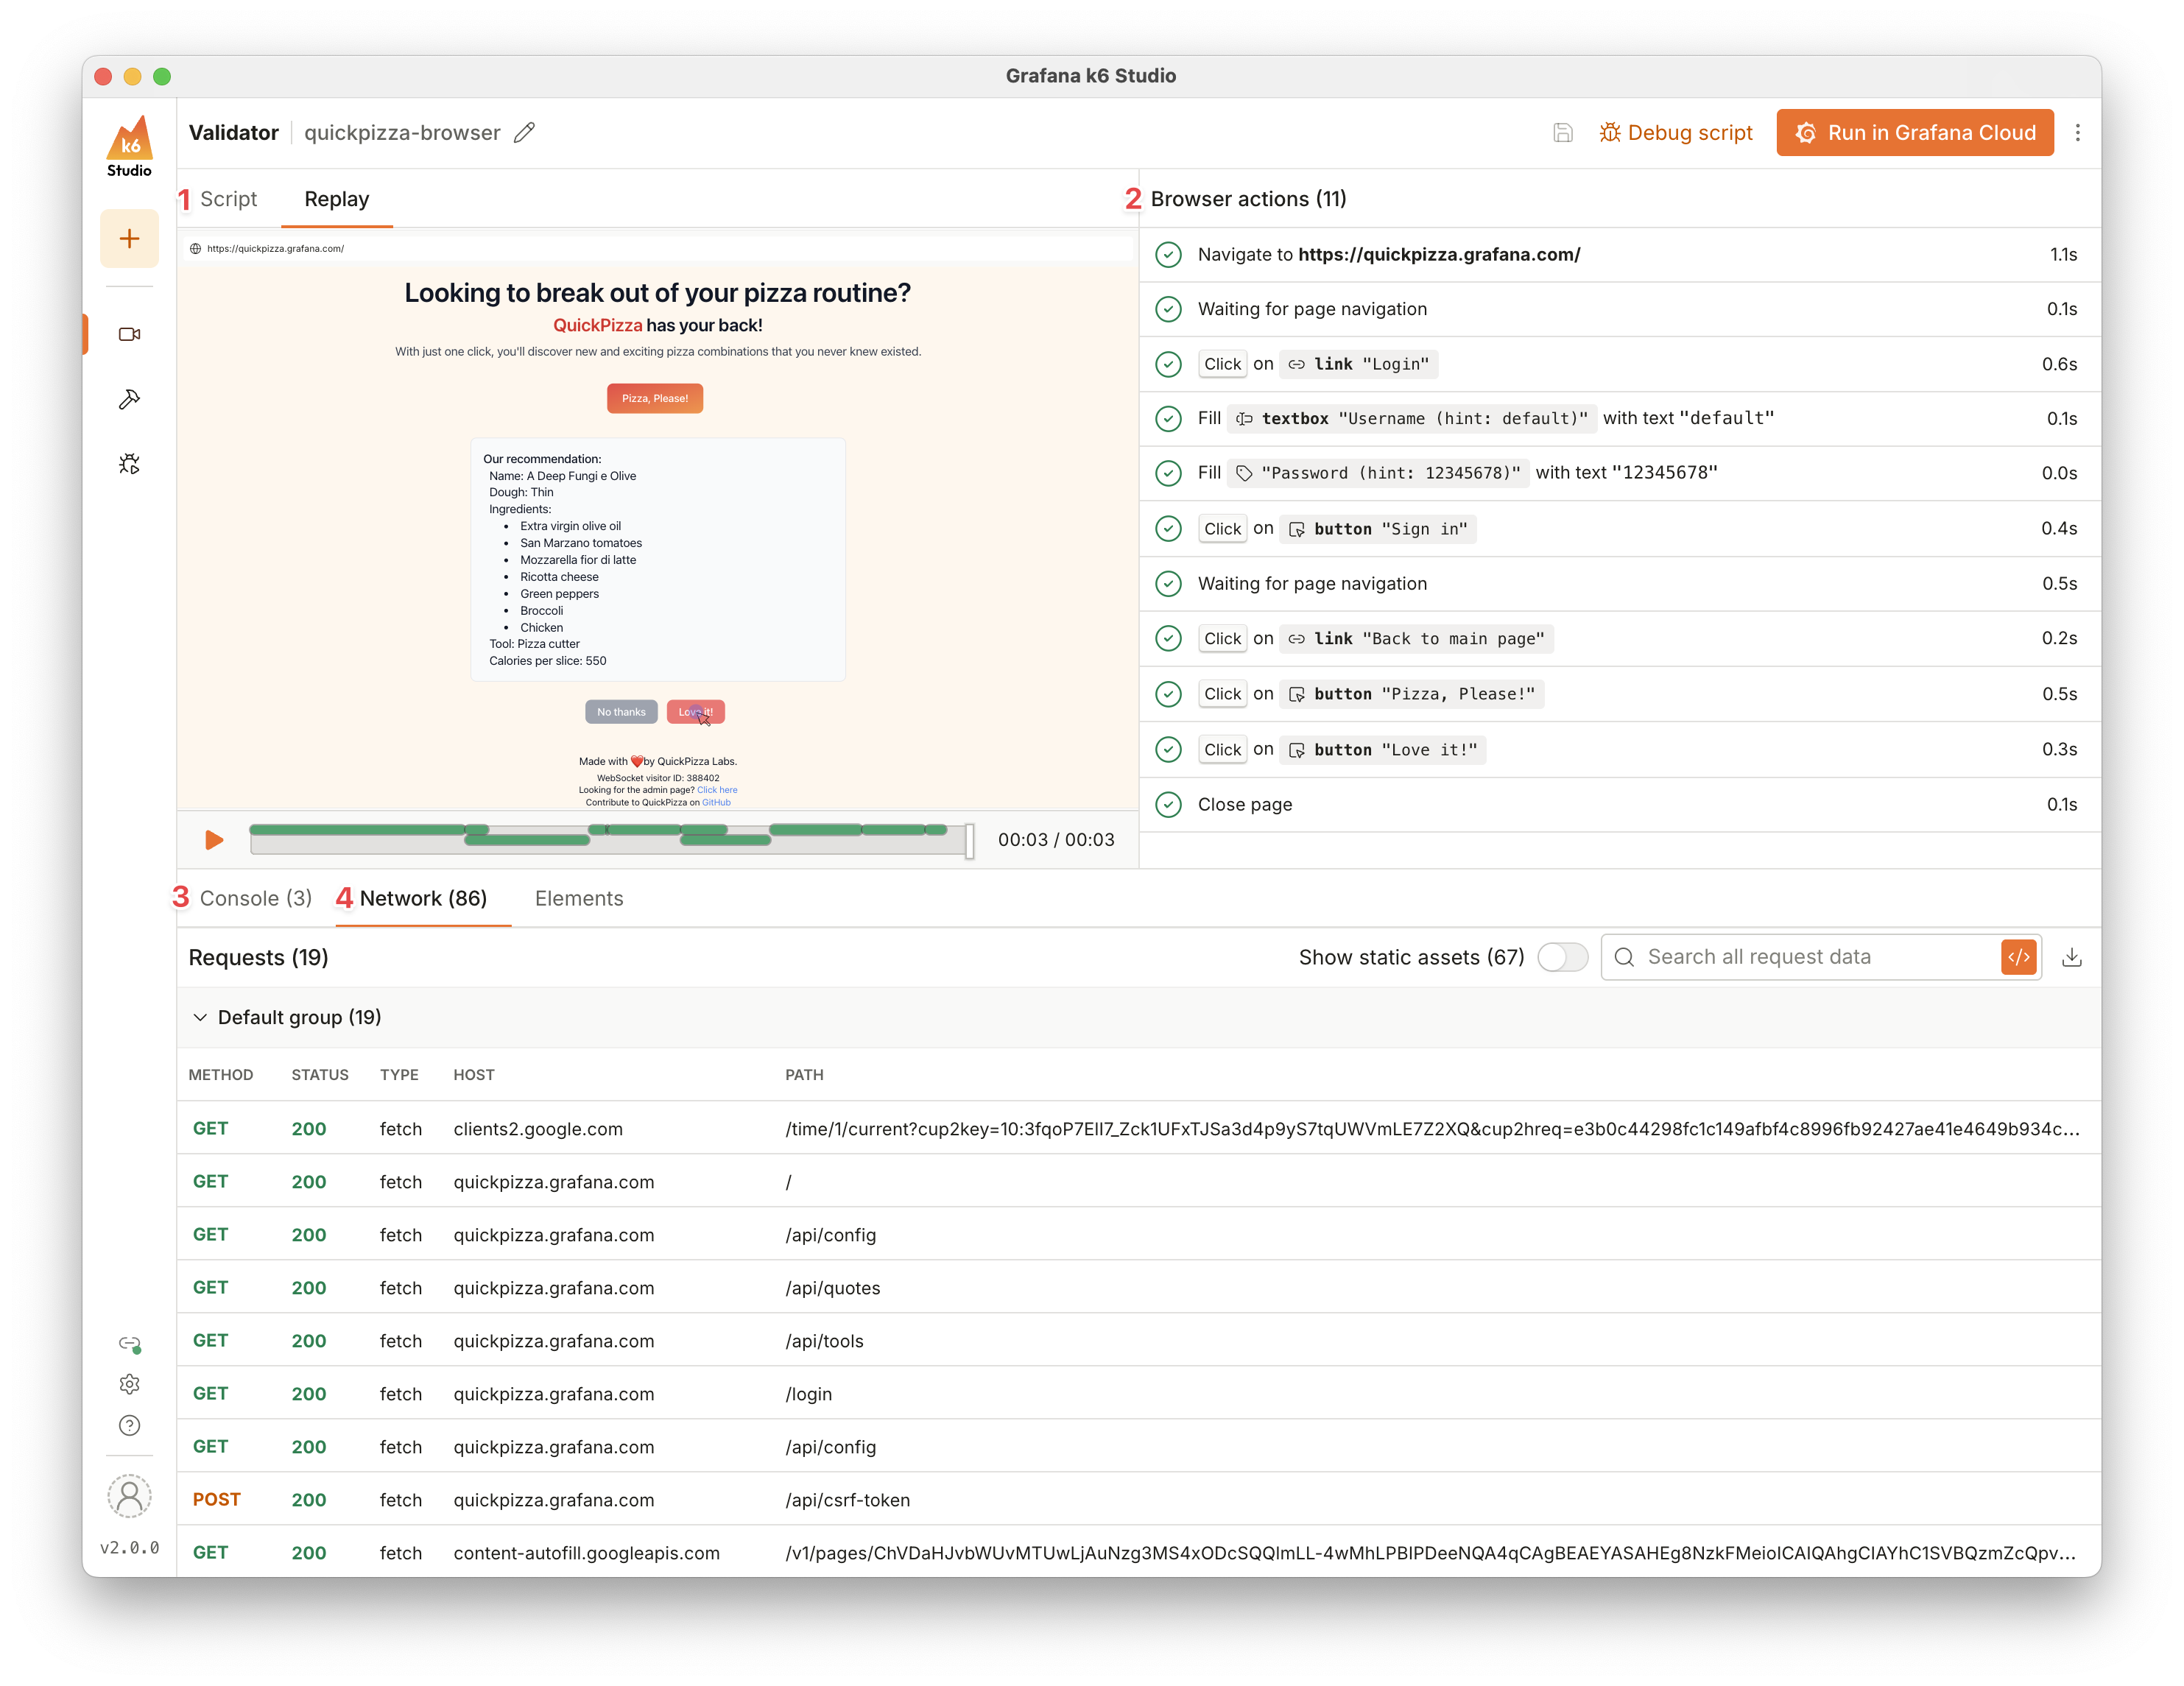Click the METHOD column header
2184x1686 pixels.
(x=221, y=1074)
